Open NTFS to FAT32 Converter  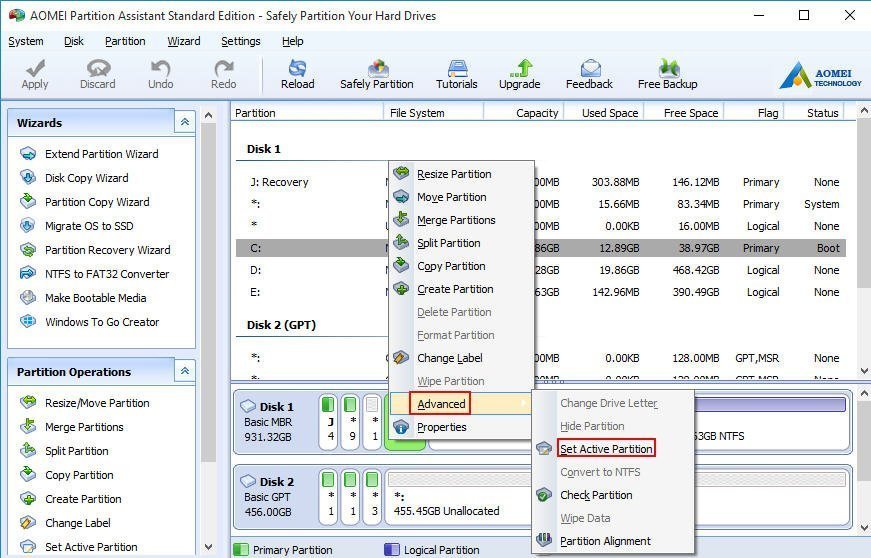94,274
